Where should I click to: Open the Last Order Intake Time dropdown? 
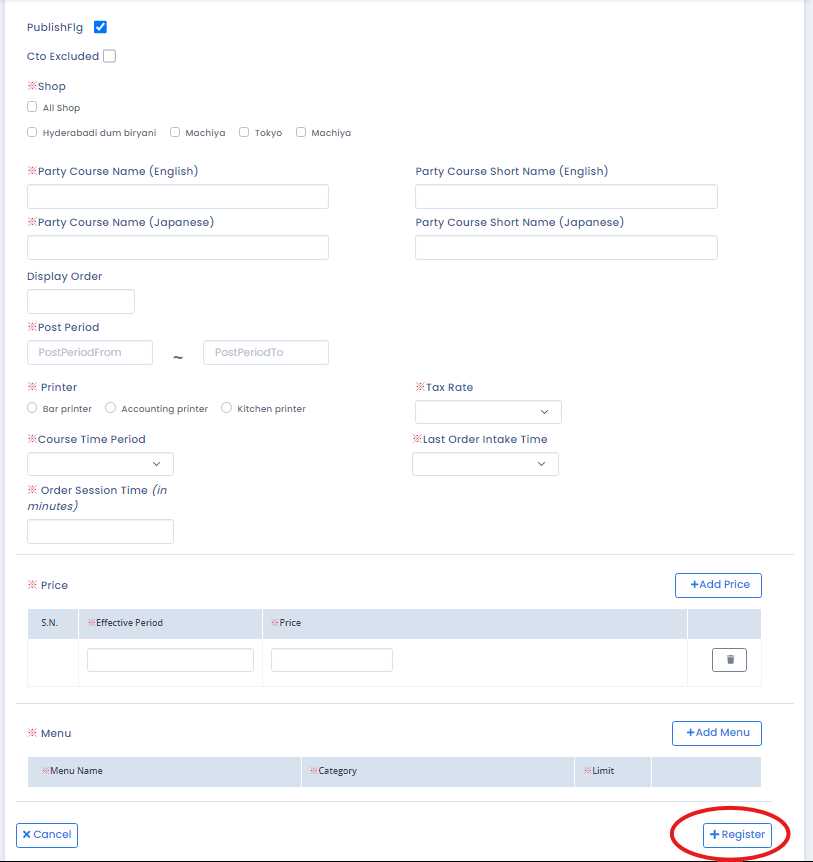click(x=485, y=464)
